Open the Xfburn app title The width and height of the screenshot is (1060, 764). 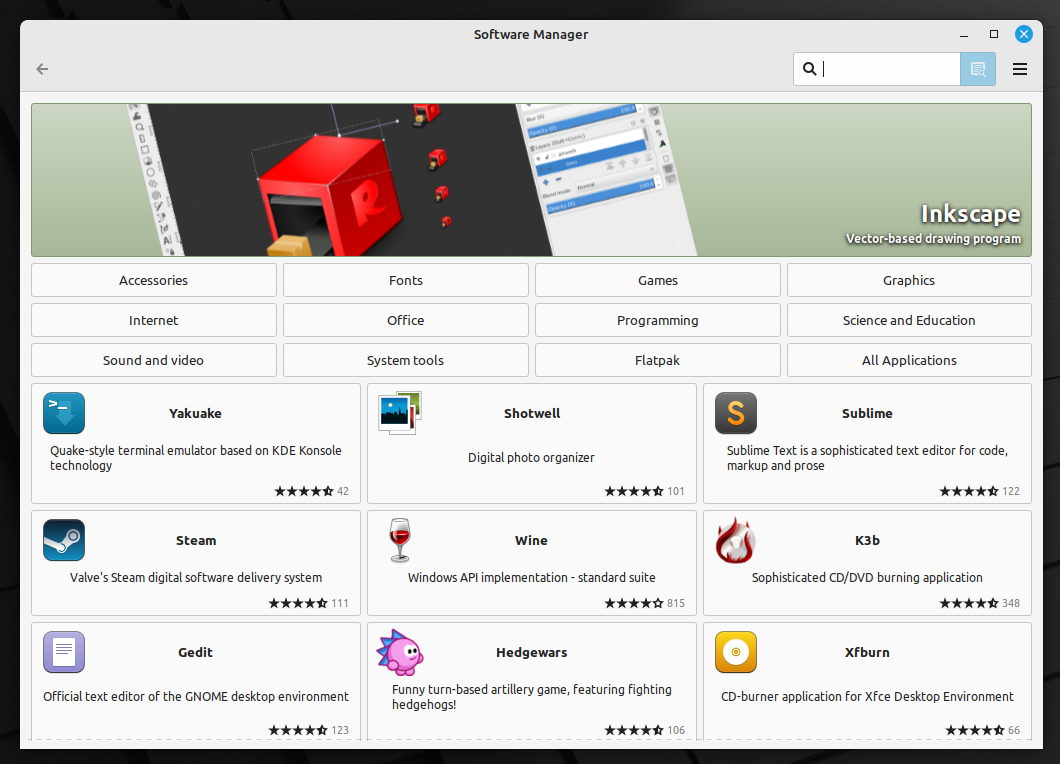867,652
